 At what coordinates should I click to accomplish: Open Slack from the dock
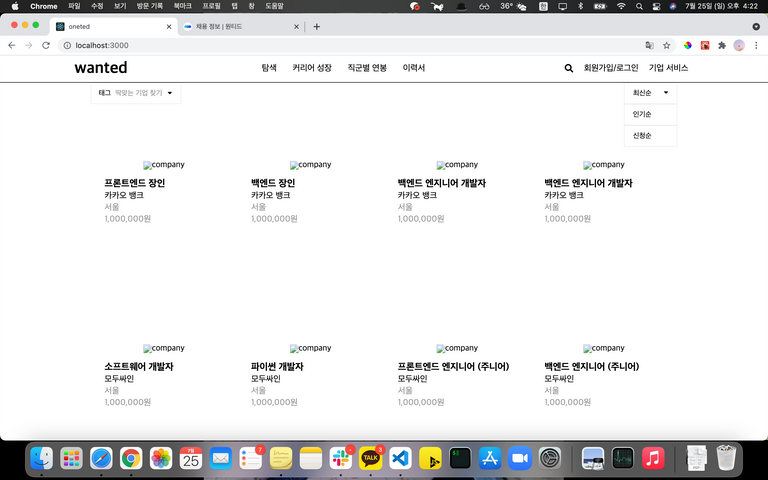coord(340,459)
